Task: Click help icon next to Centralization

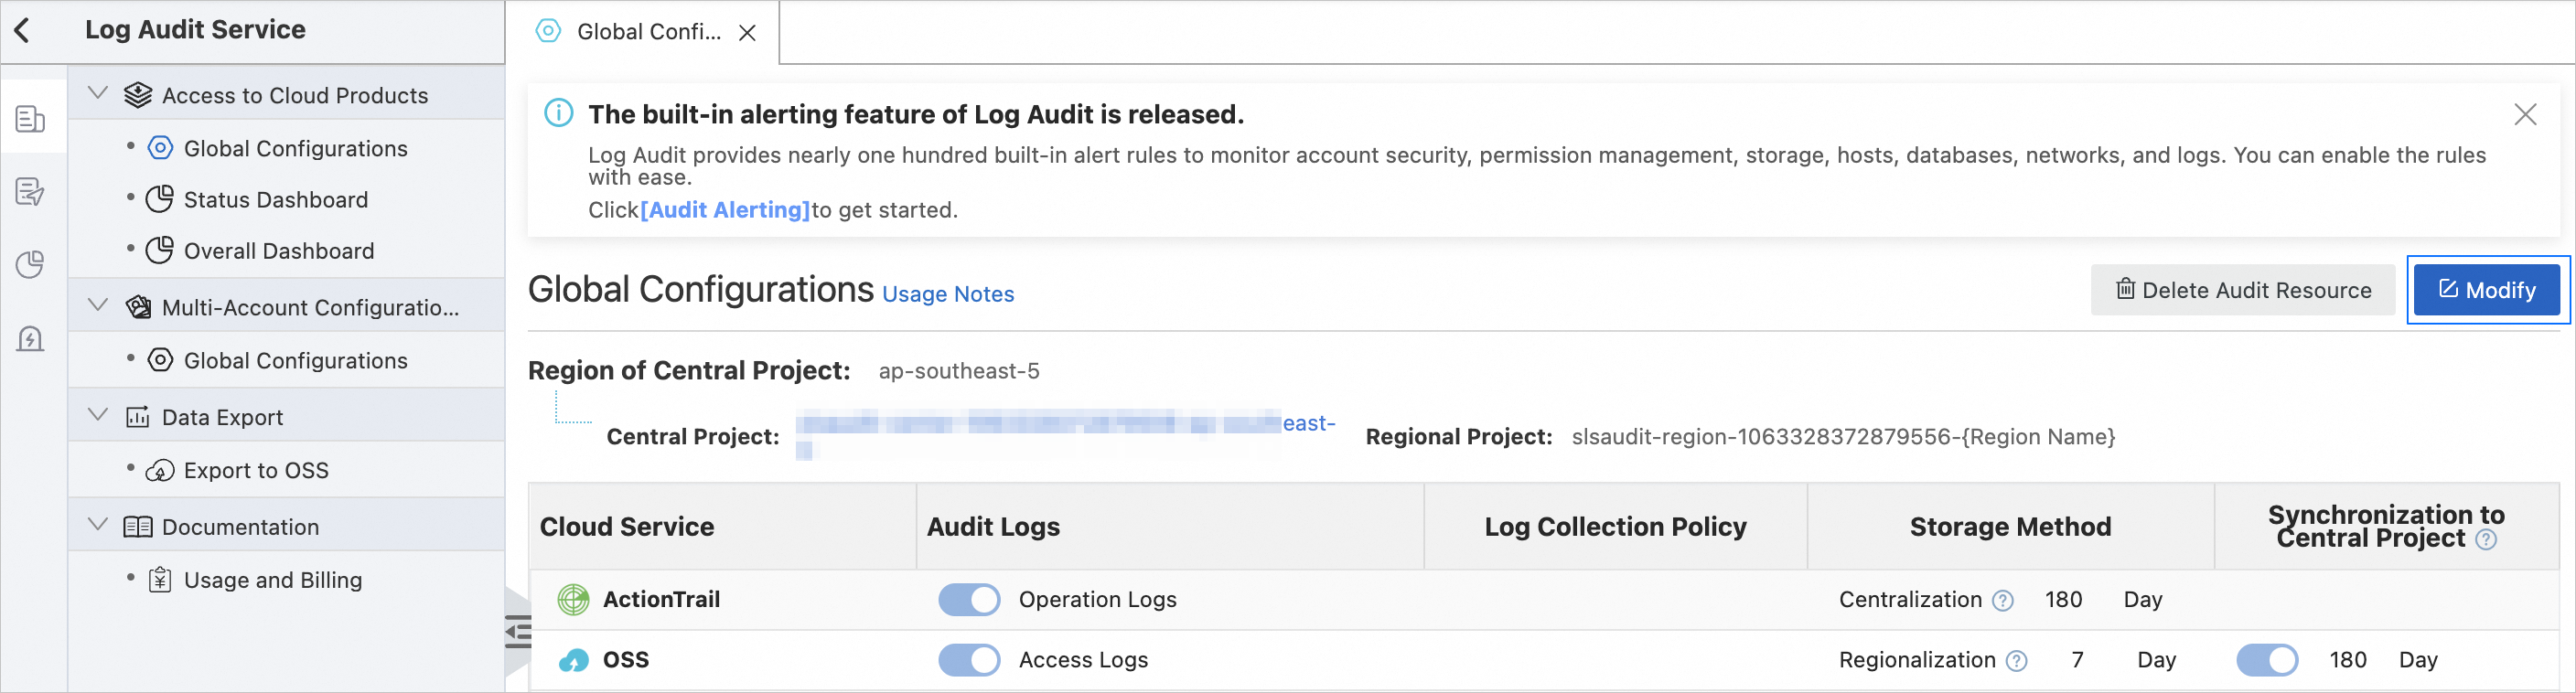Action: [2002, 601]
